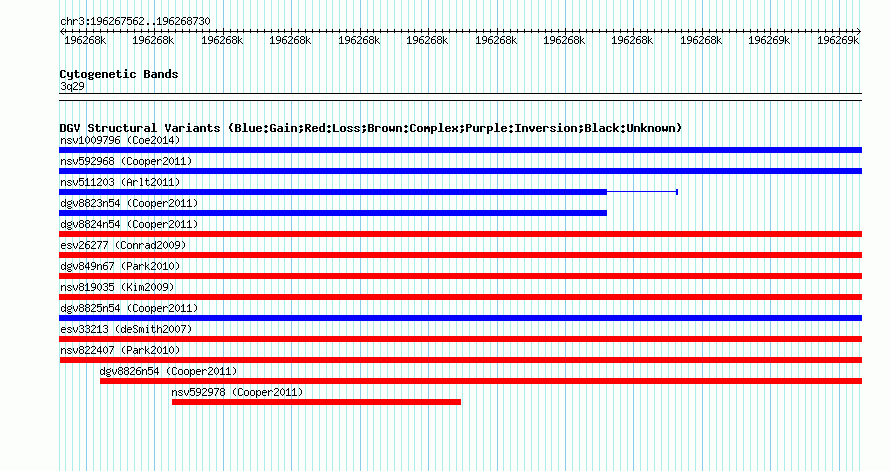Open the esv26277 (Conrad2009) variant label
This screenshot has height=471, width=890.
pos(123,245)
